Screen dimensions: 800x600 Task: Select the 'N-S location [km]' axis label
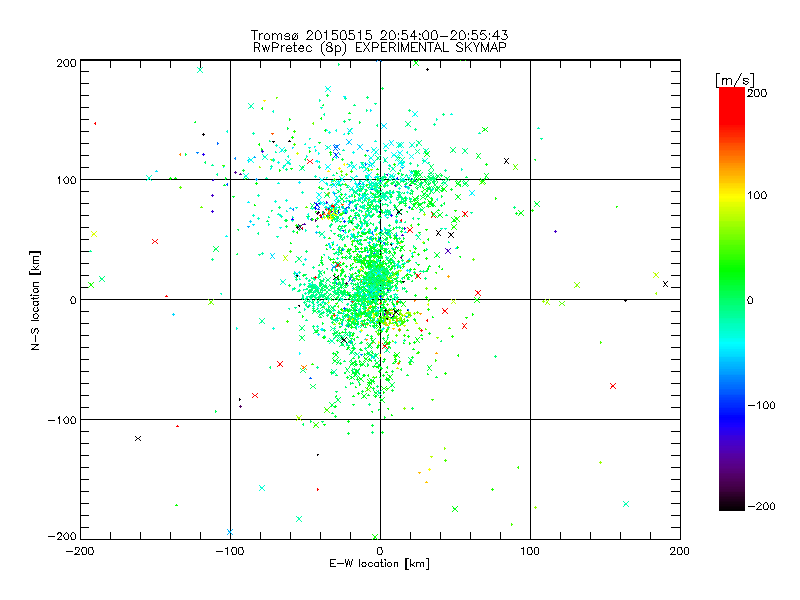35,300
